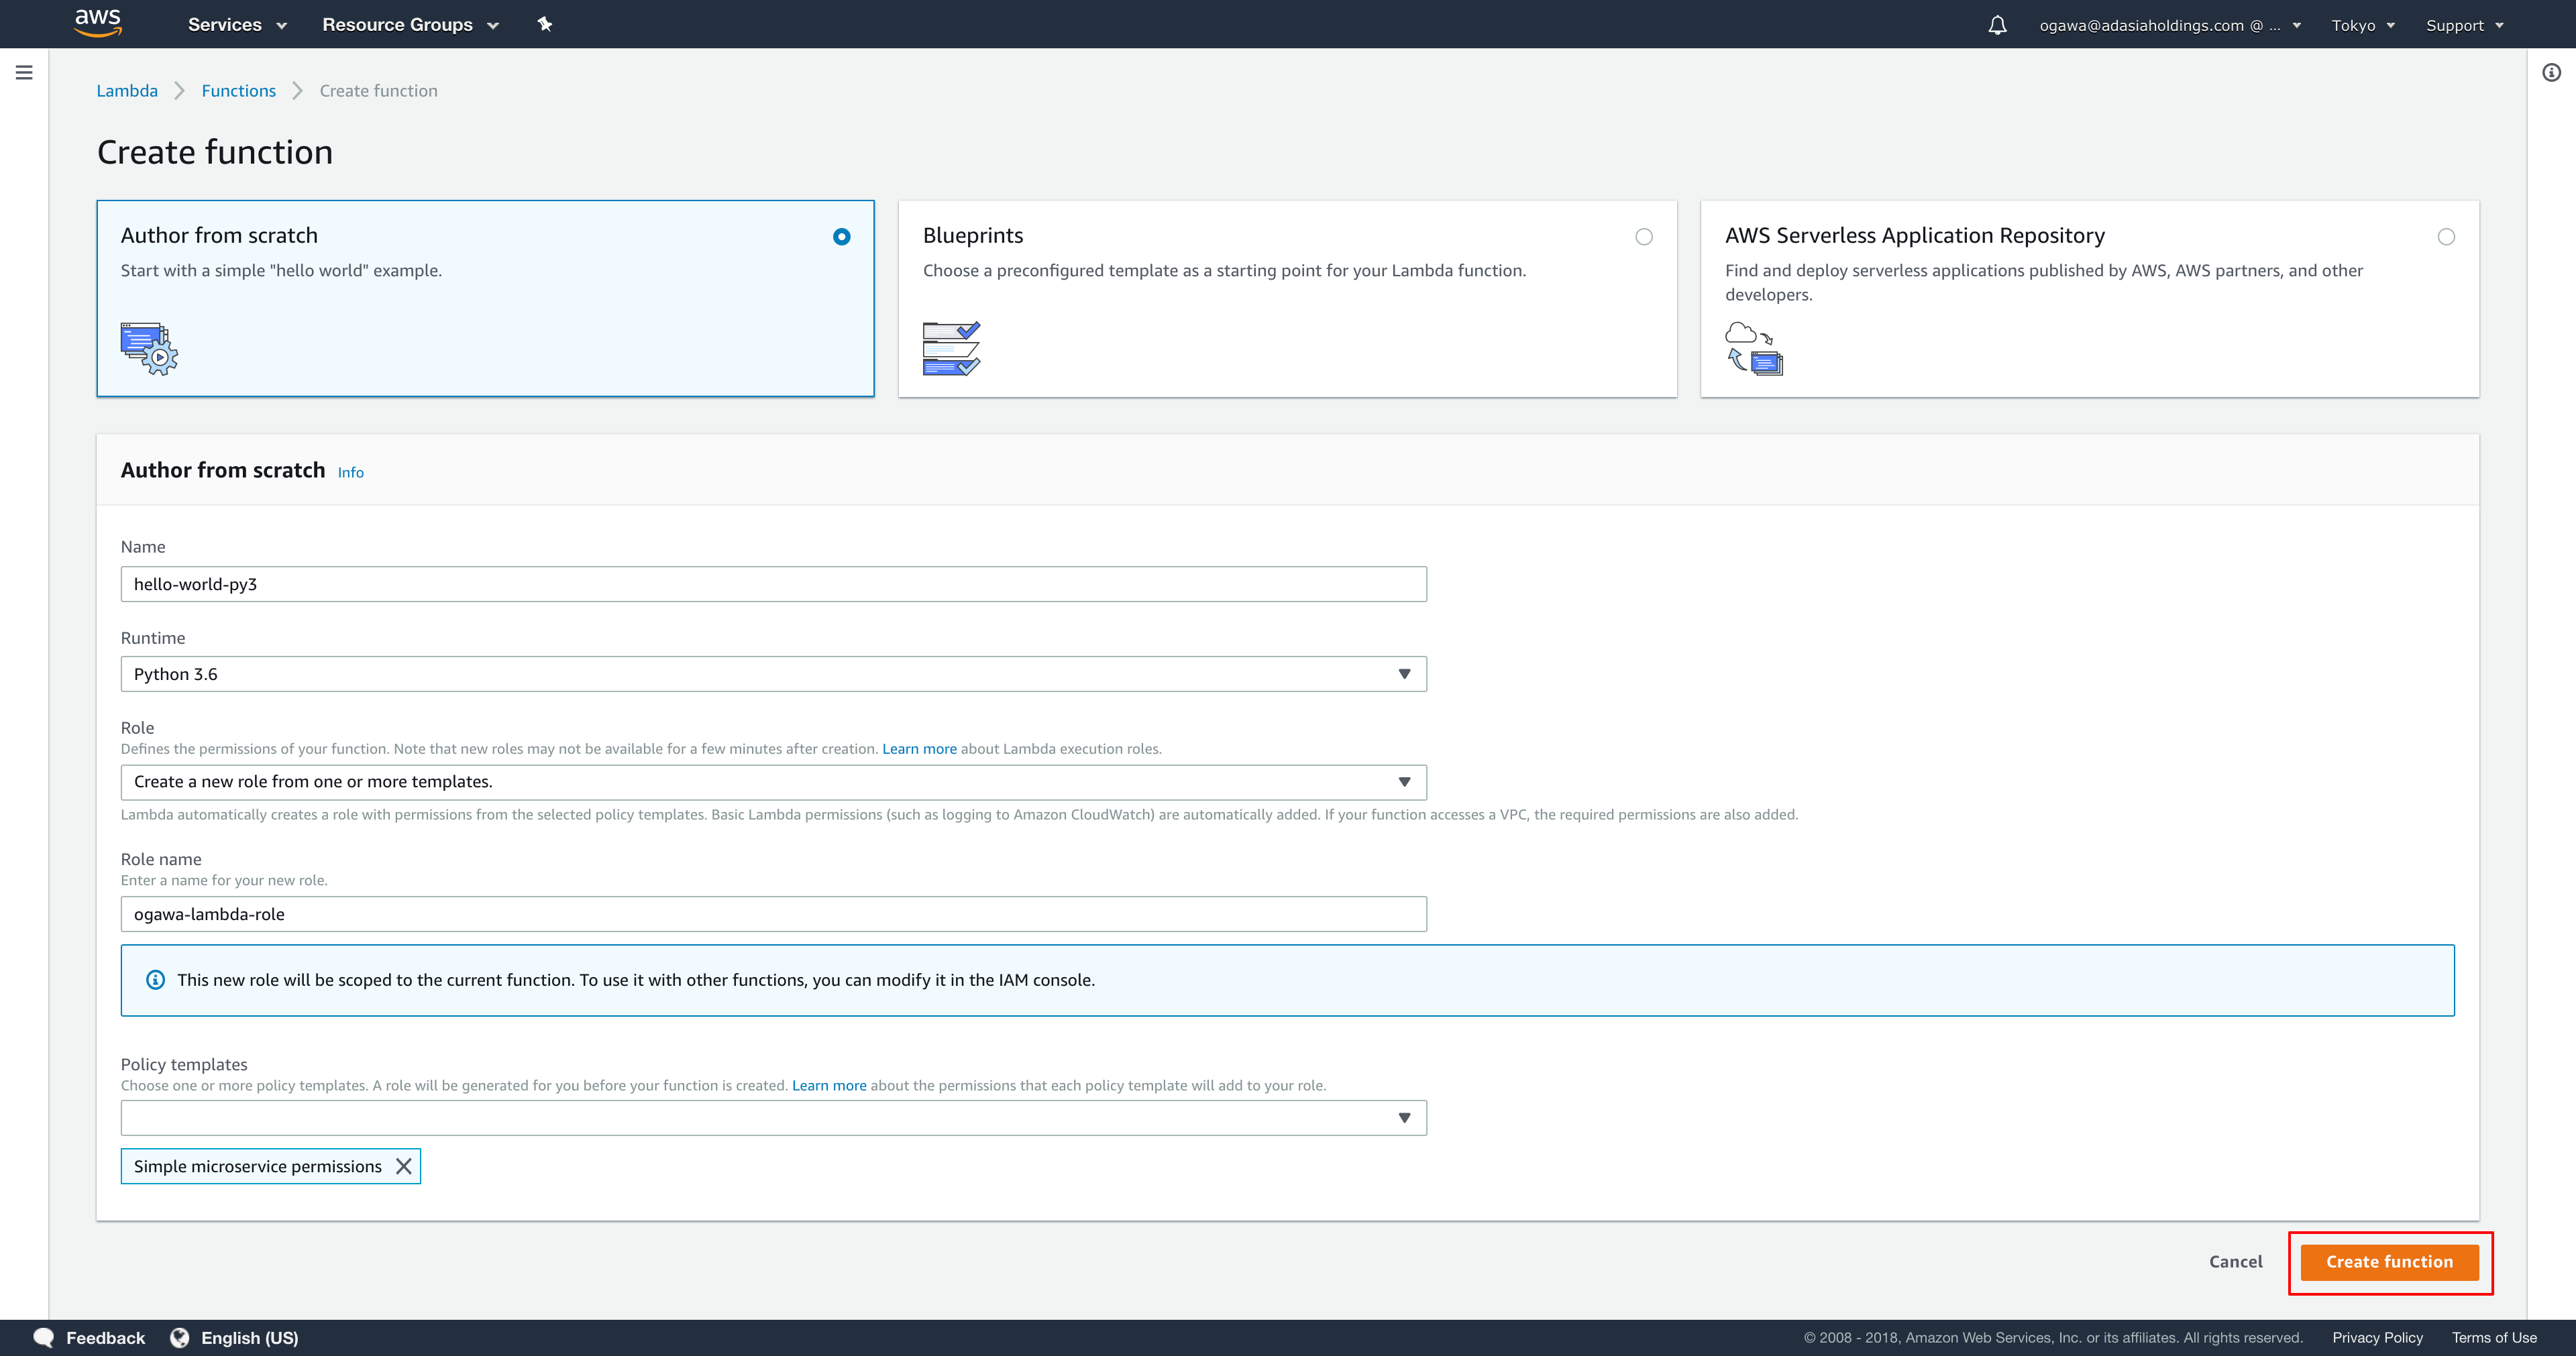Click the Role name input field
Viewport: 2576px width, 1356px height.
coord(773,914)
